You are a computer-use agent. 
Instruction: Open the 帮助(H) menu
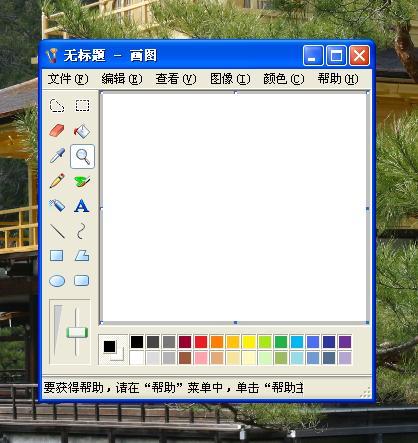(338, 79)
